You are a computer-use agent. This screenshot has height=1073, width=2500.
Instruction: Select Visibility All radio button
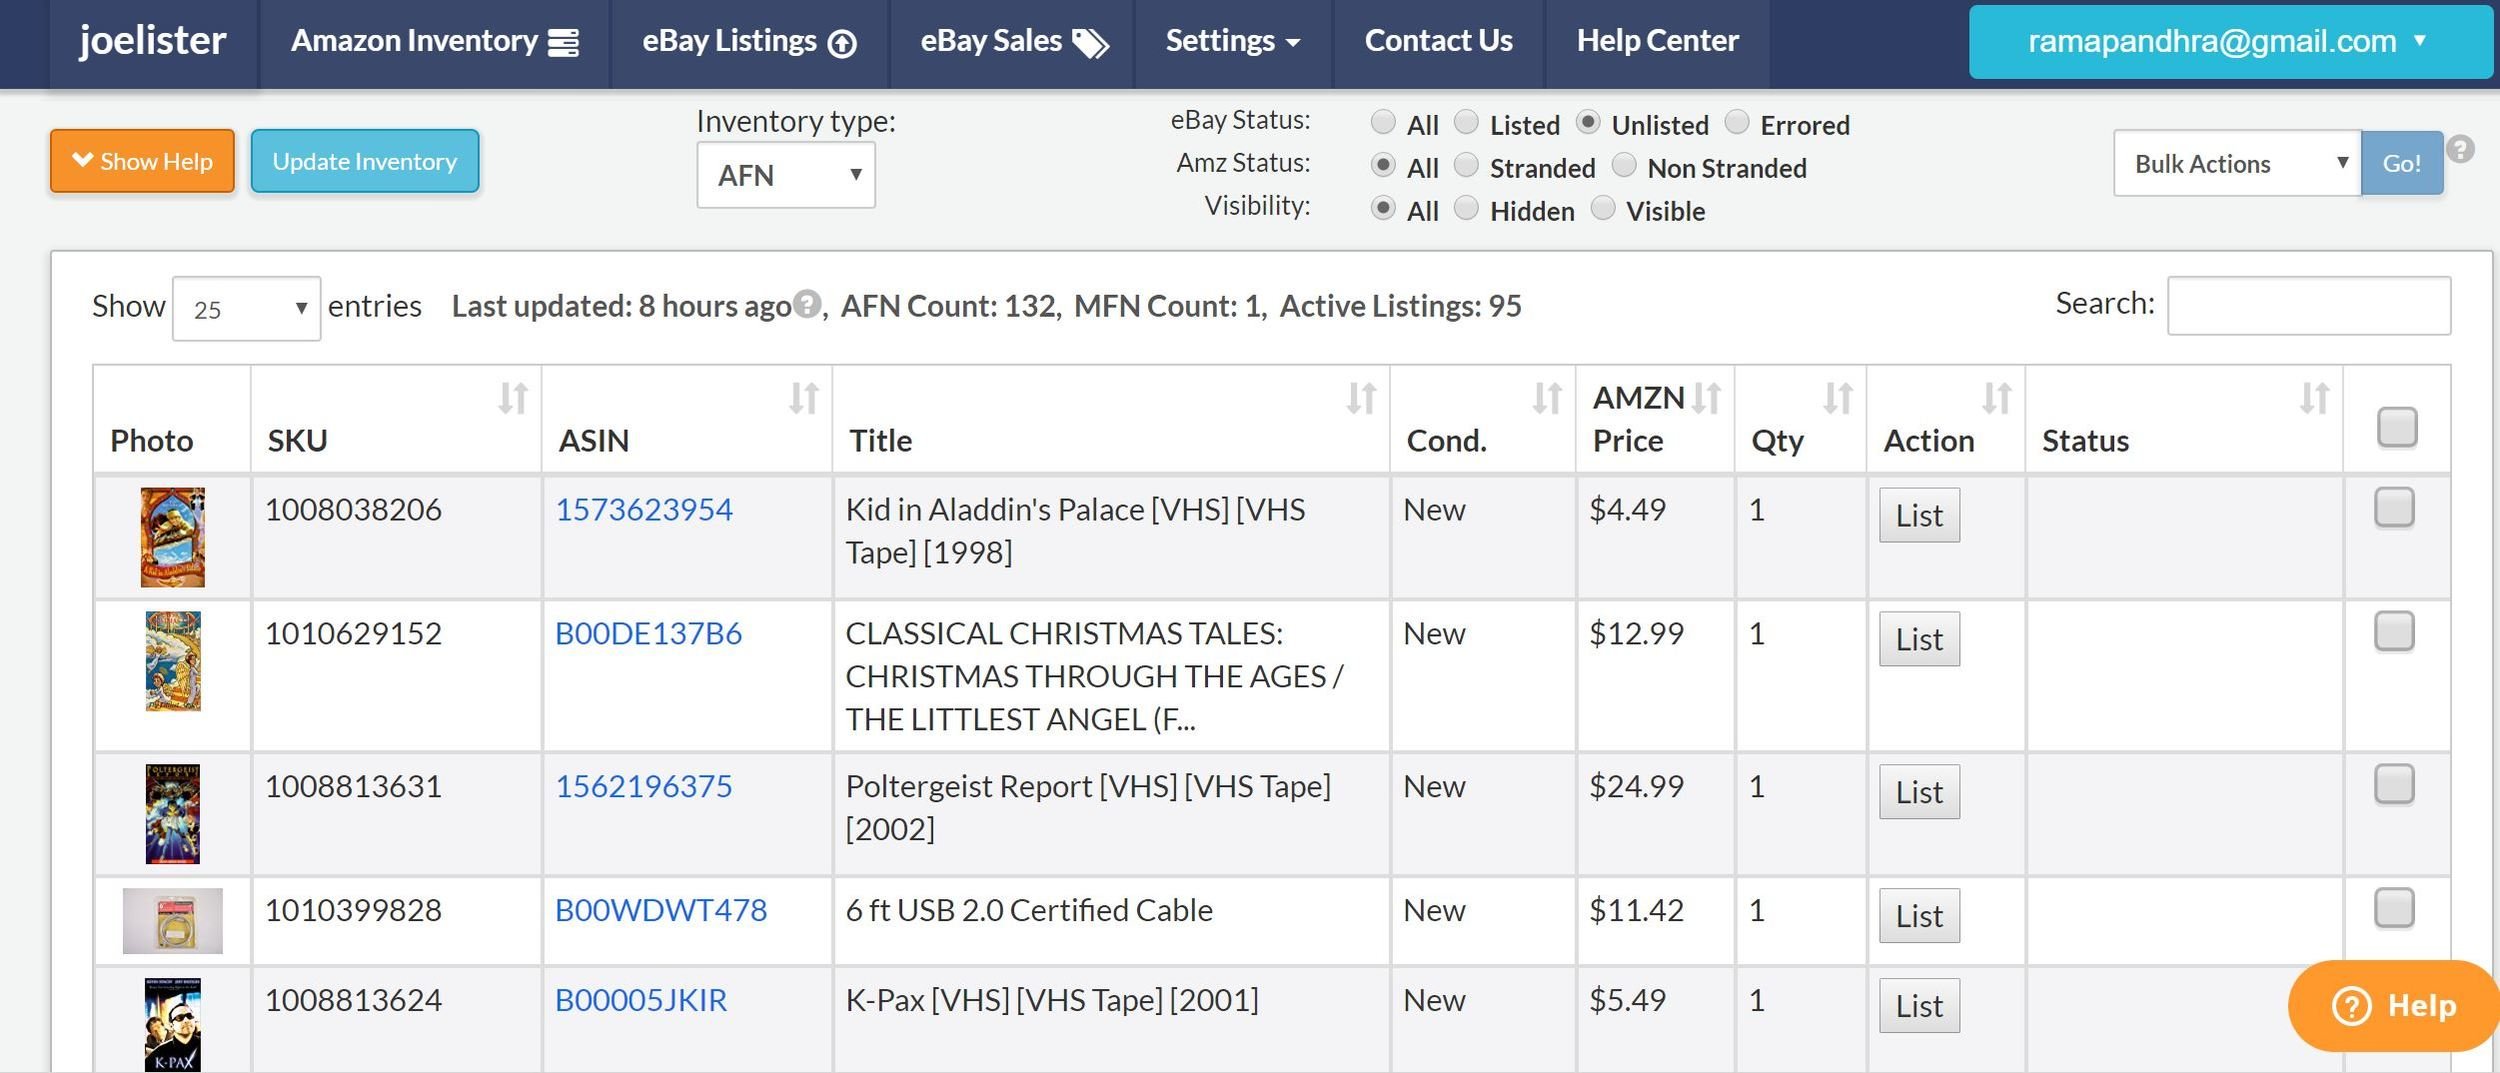point(1383,208)
